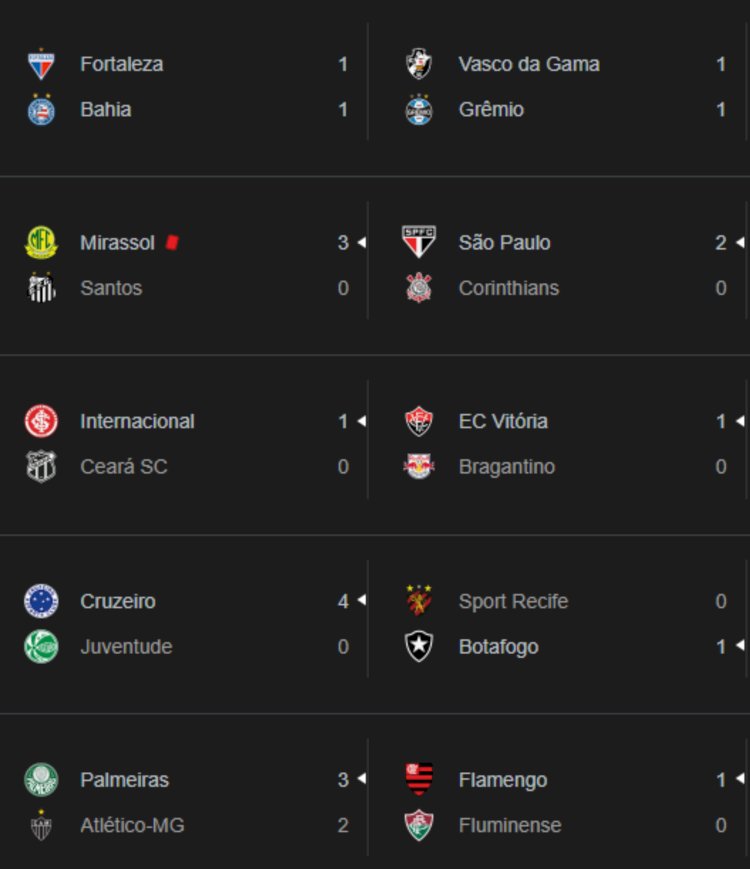Click the Mirassol red card indicator
Image resolution: width=750 pixels, height=869 pixels.
172,242
